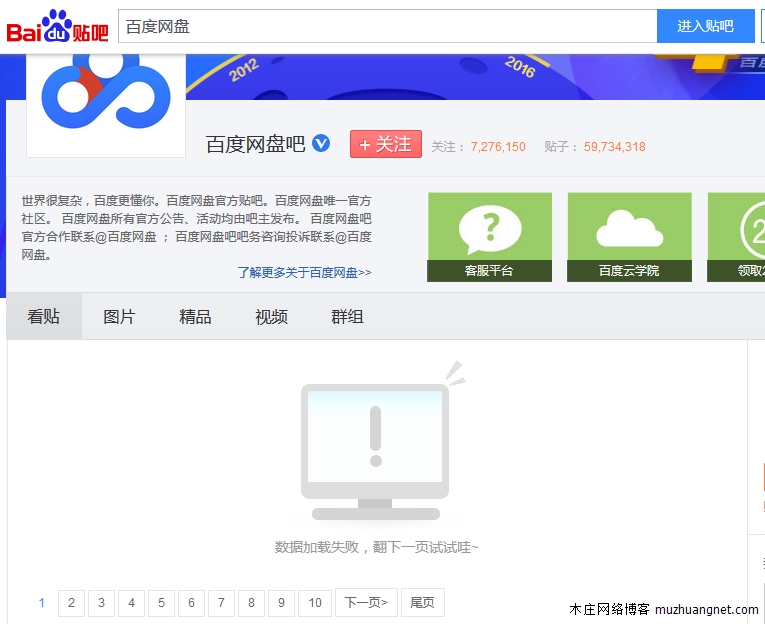Viewport: 765px width, 624px height.
Task: Click current page number 1
Action: (x=42, y=603)
